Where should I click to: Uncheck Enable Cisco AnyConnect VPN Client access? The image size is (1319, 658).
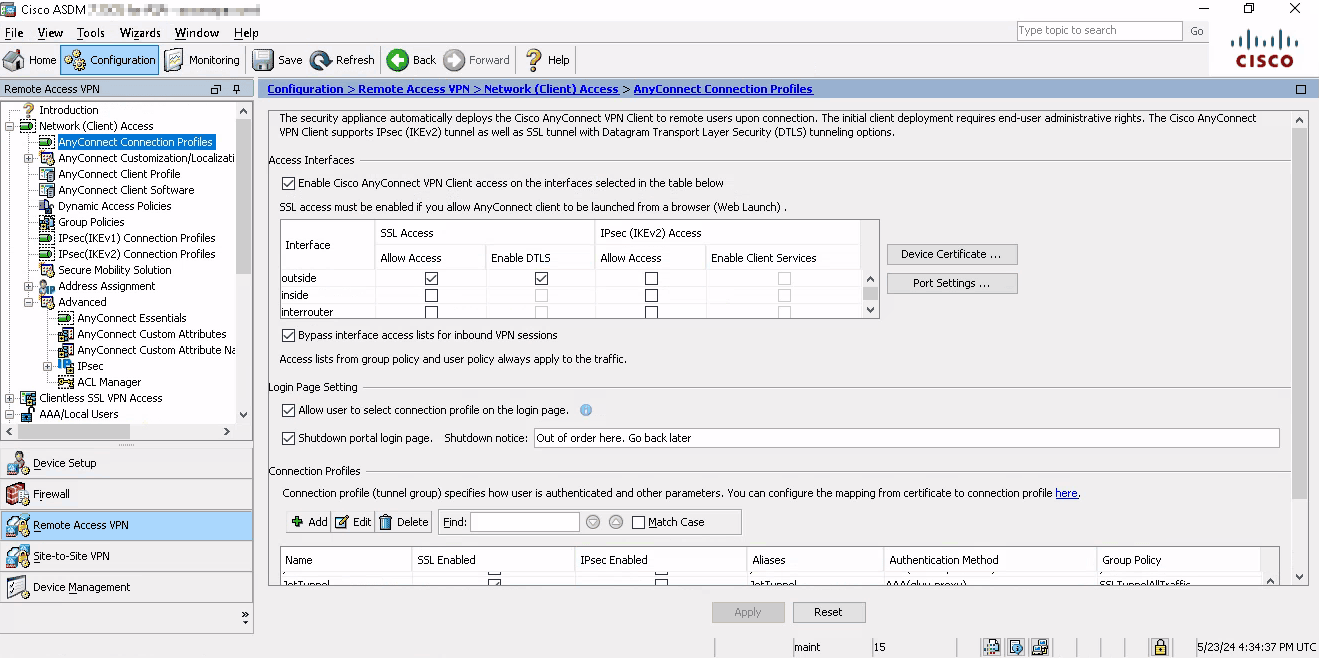point(289,184)
